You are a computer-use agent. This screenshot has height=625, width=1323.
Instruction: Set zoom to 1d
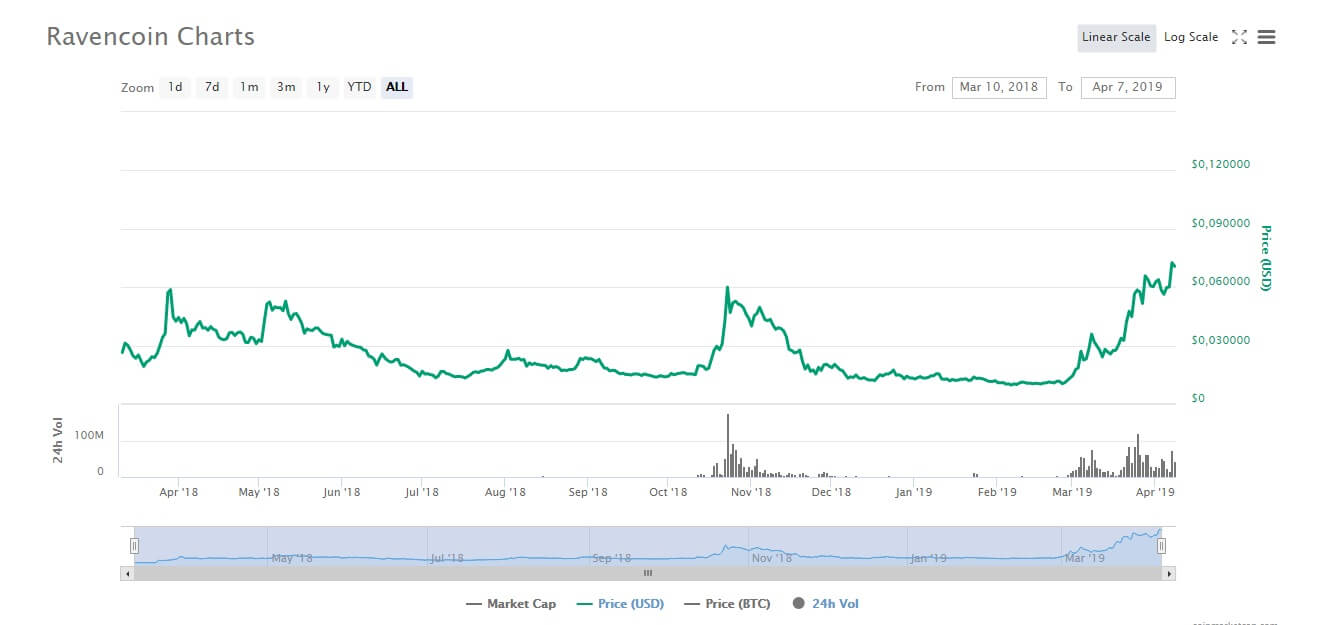(175, 87)
